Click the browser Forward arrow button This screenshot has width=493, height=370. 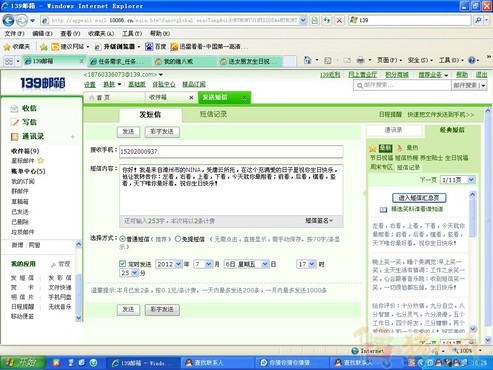[22, 21]
